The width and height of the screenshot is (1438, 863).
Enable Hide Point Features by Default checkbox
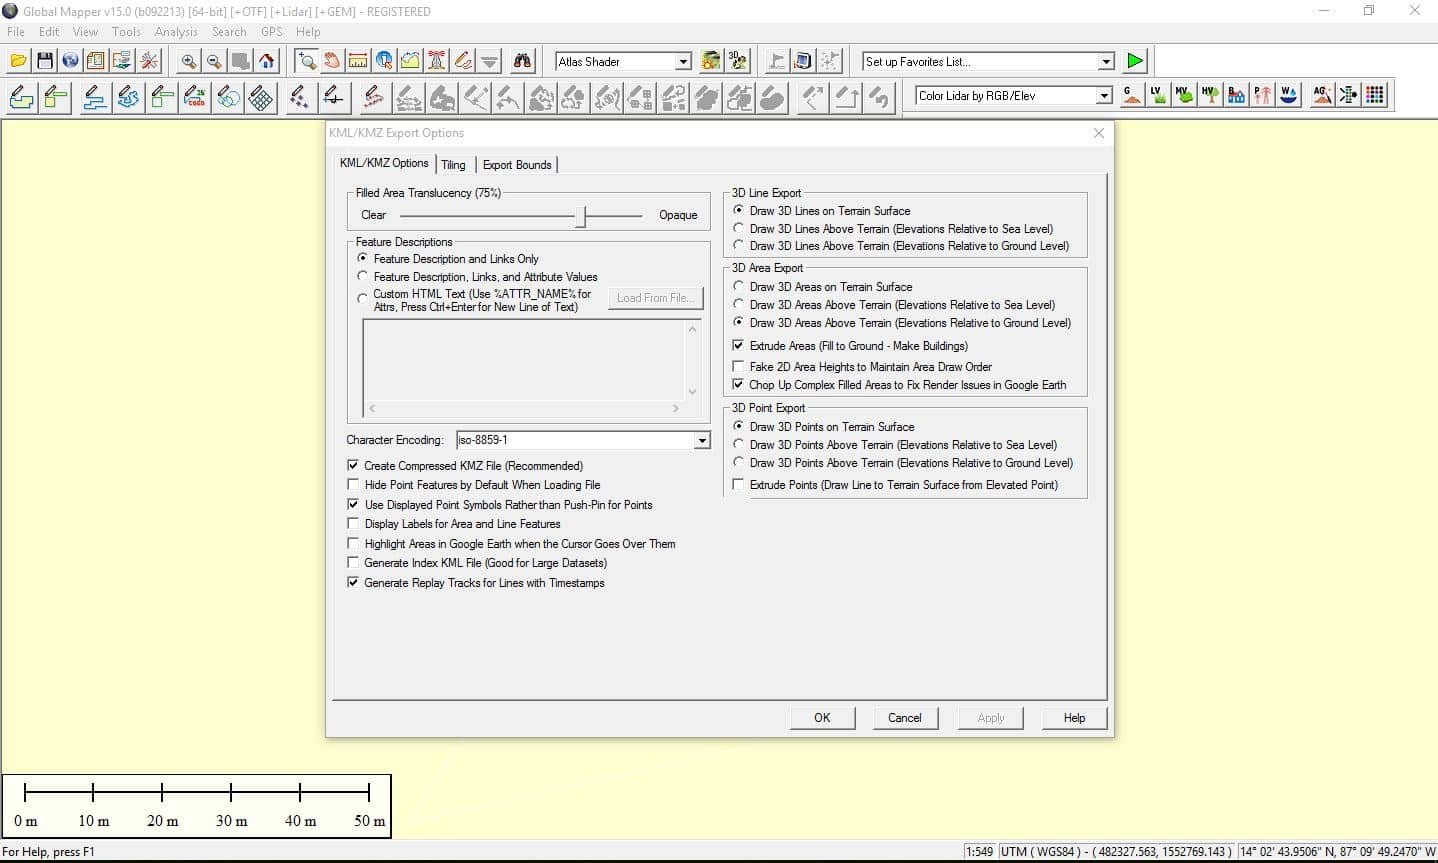[474, 485]
